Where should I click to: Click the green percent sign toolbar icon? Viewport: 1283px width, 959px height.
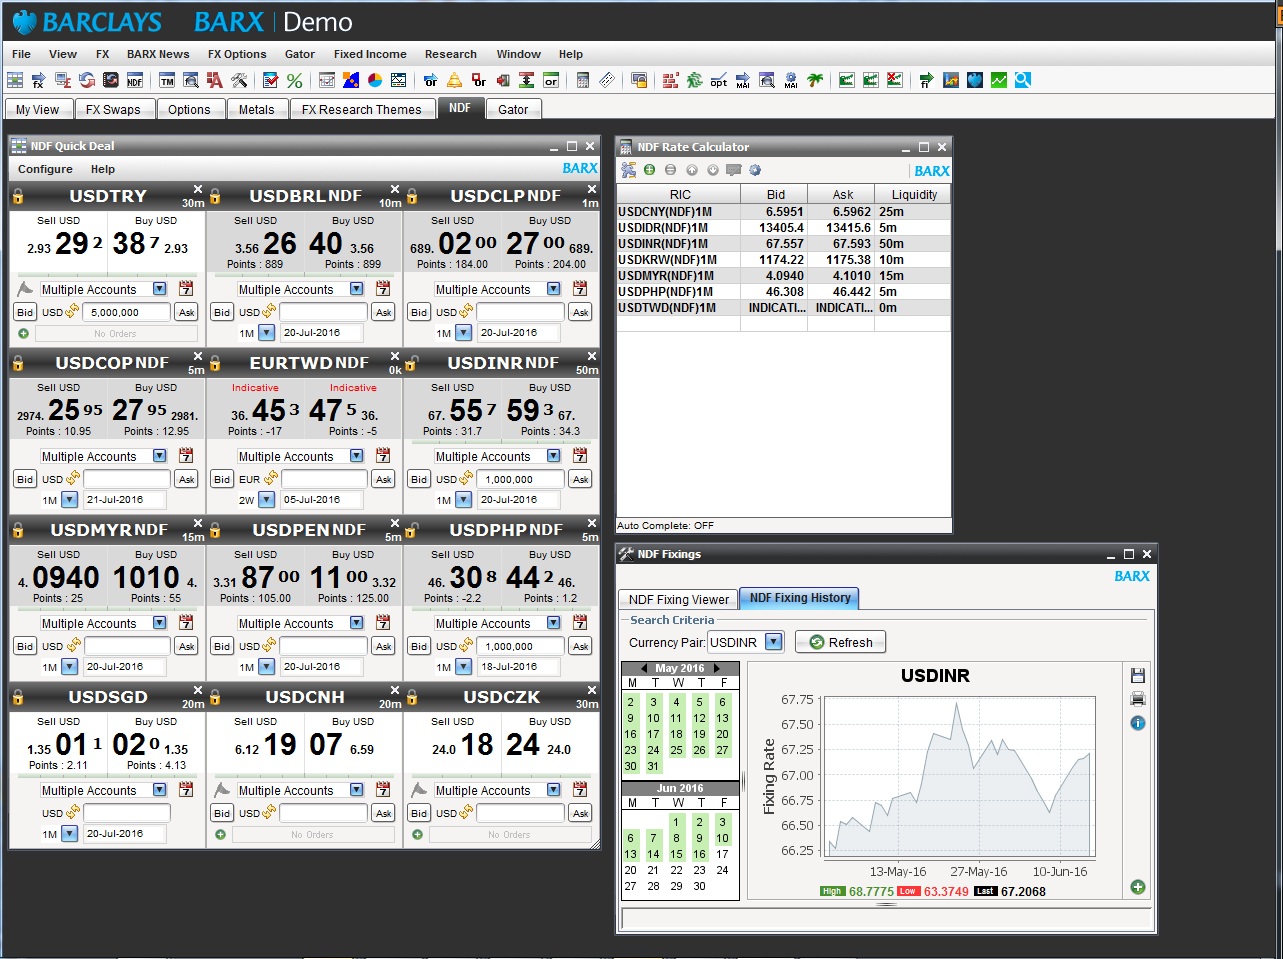click(295, 80)
